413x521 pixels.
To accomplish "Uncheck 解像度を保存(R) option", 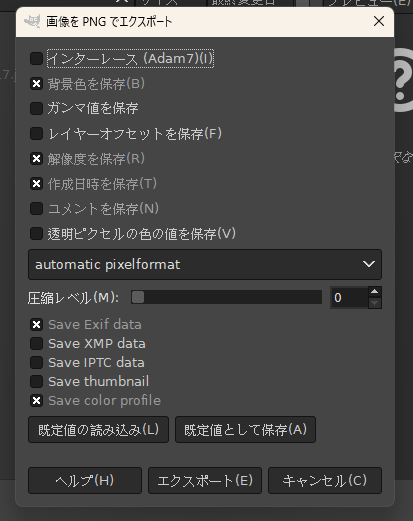I will point(36,159).
